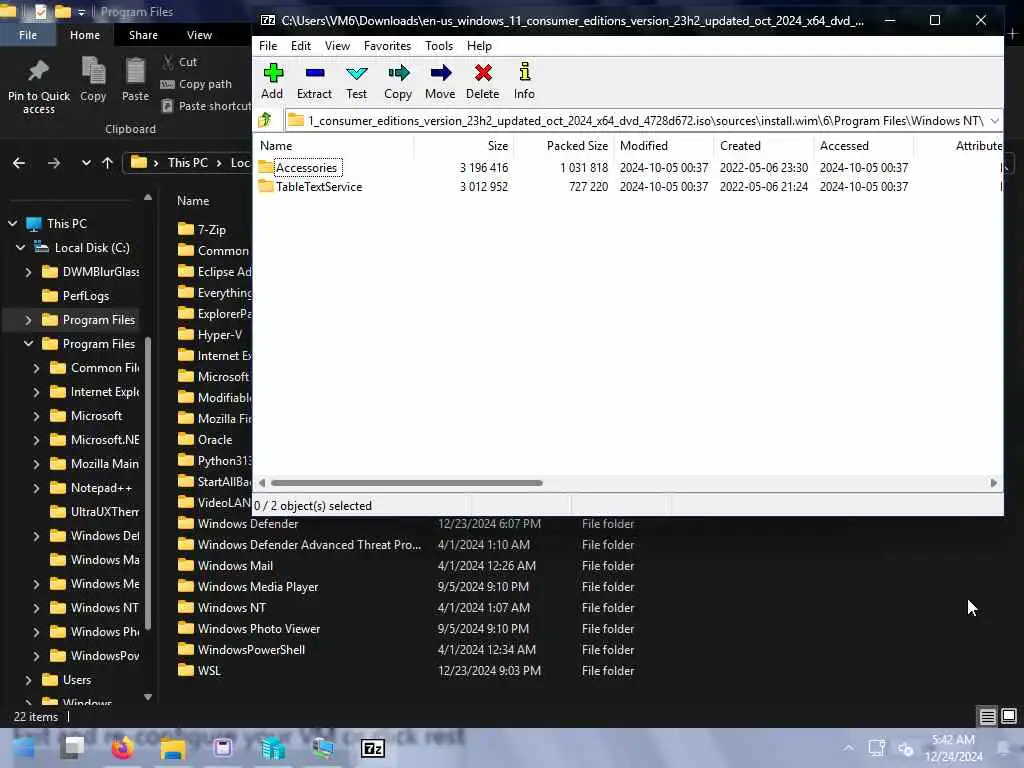Go forward in File Explorer
This screenshot has width=1024, height=768.
click(54, 163)
